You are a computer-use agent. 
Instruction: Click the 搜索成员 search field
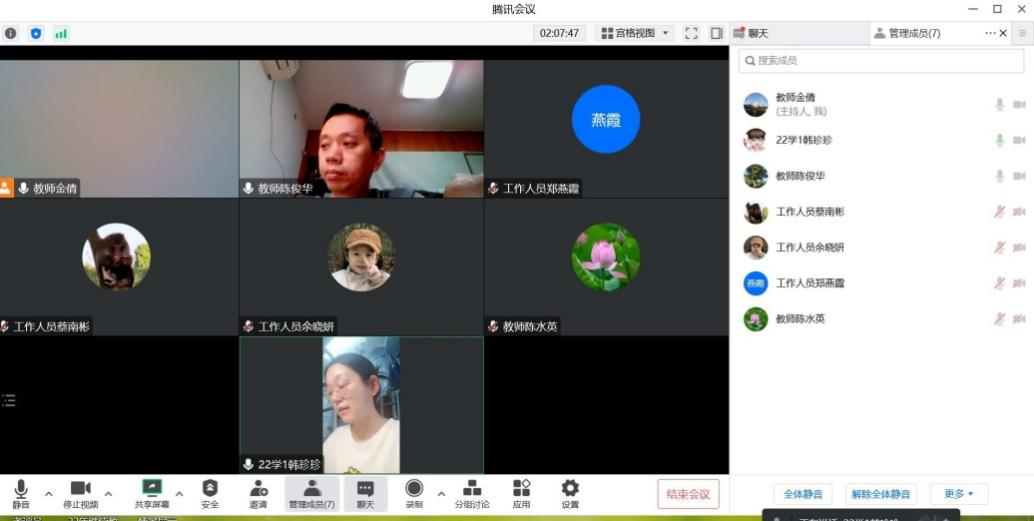(881, 61)
